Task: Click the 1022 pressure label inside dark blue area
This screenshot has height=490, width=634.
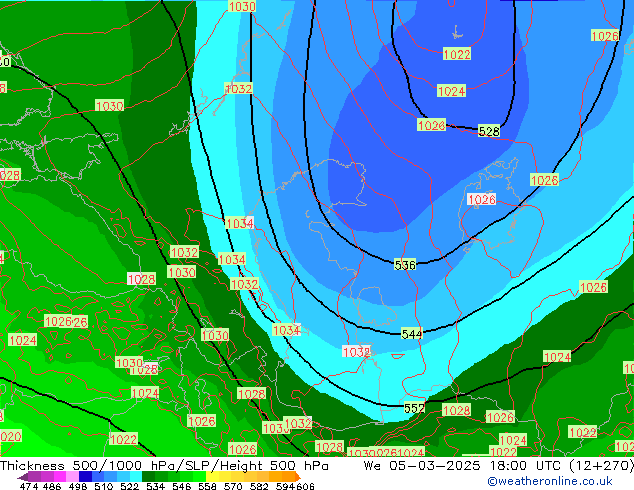Action: point(457,54)
